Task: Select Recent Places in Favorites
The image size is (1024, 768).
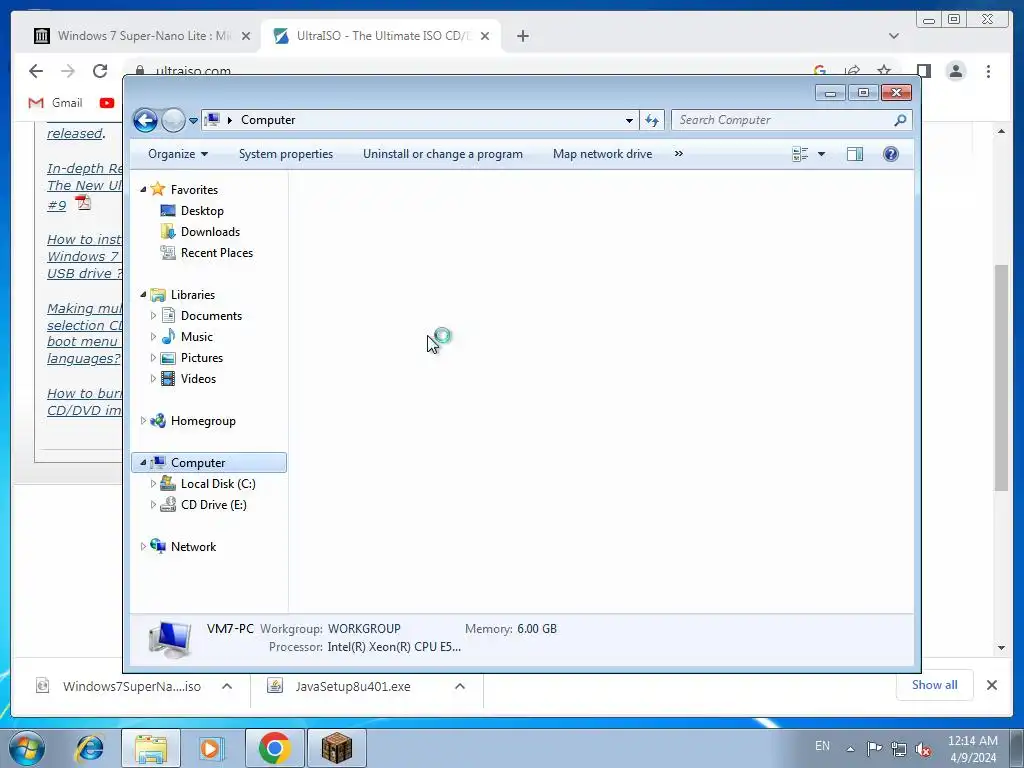Action: (216, 253)
